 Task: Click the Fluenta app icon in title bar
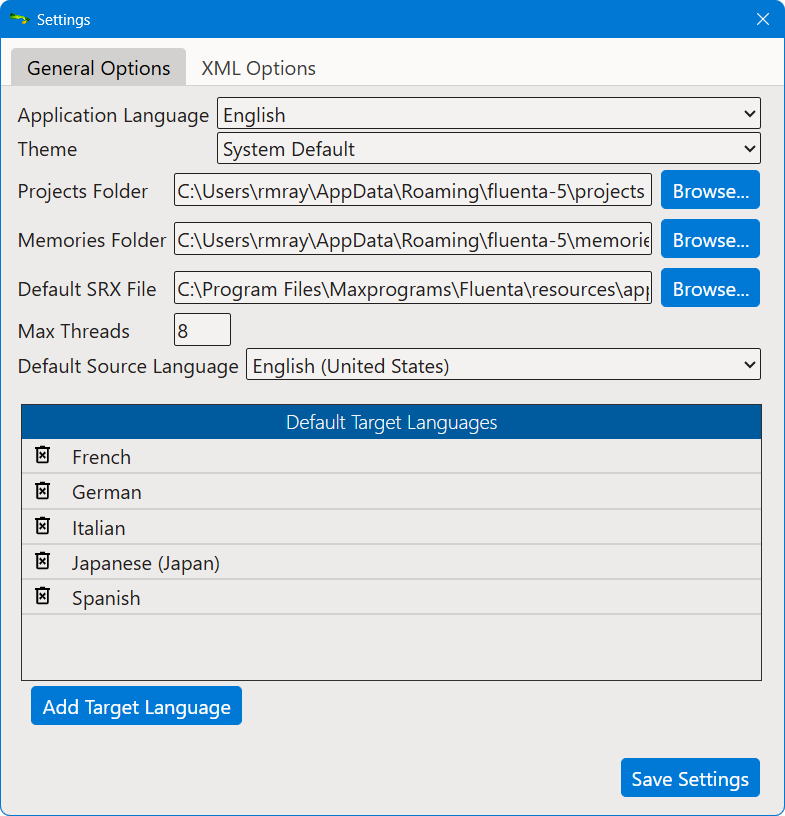(x=19, y=19)
